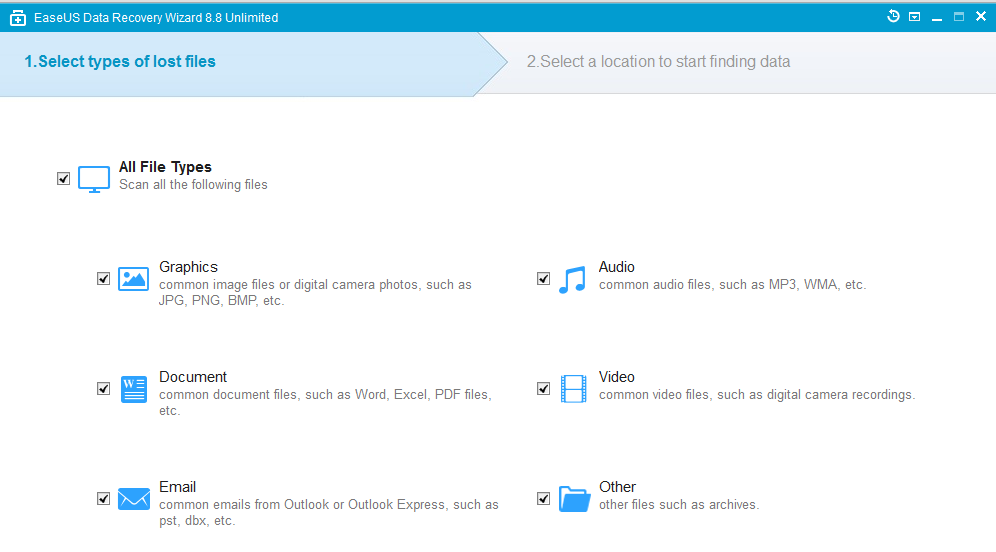This screenshot has height=552, width=996.
Task: Click the Audio label text
Action: 617,267
